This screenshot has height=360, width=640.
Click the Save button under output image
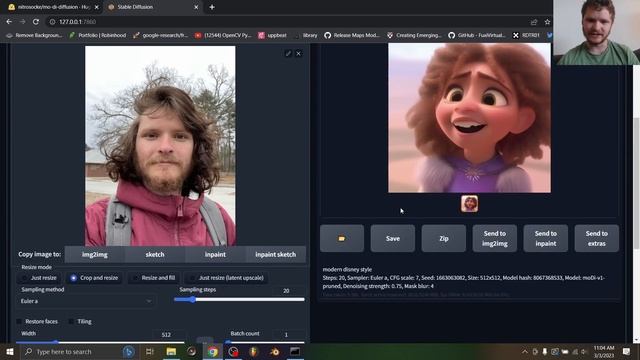tap(393, 238)
